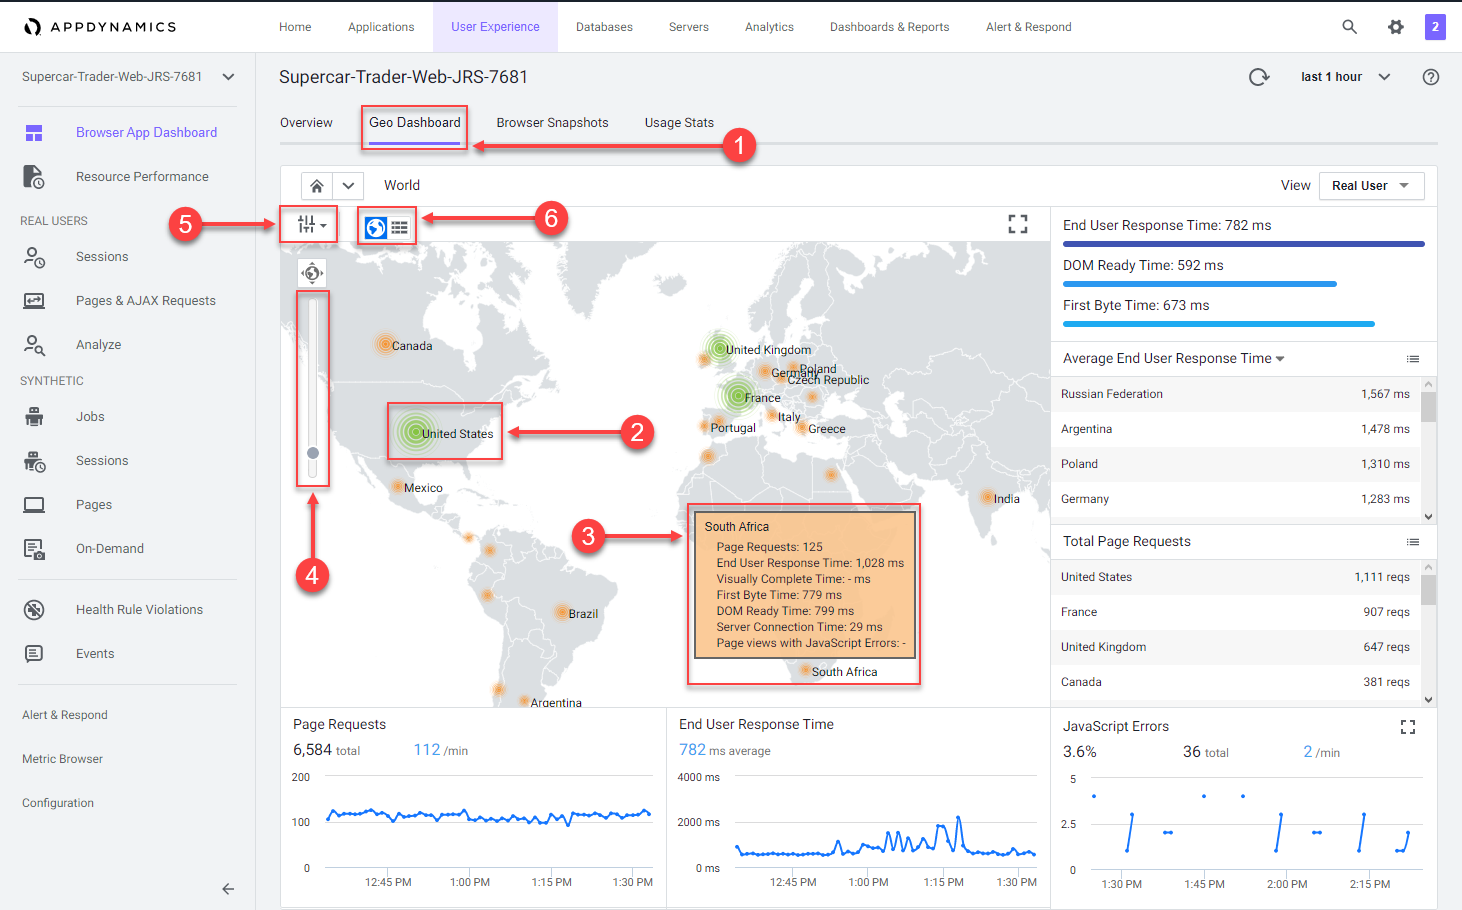
Task: Click the Synthetic Jobs icon
Action: pos(34,417)
